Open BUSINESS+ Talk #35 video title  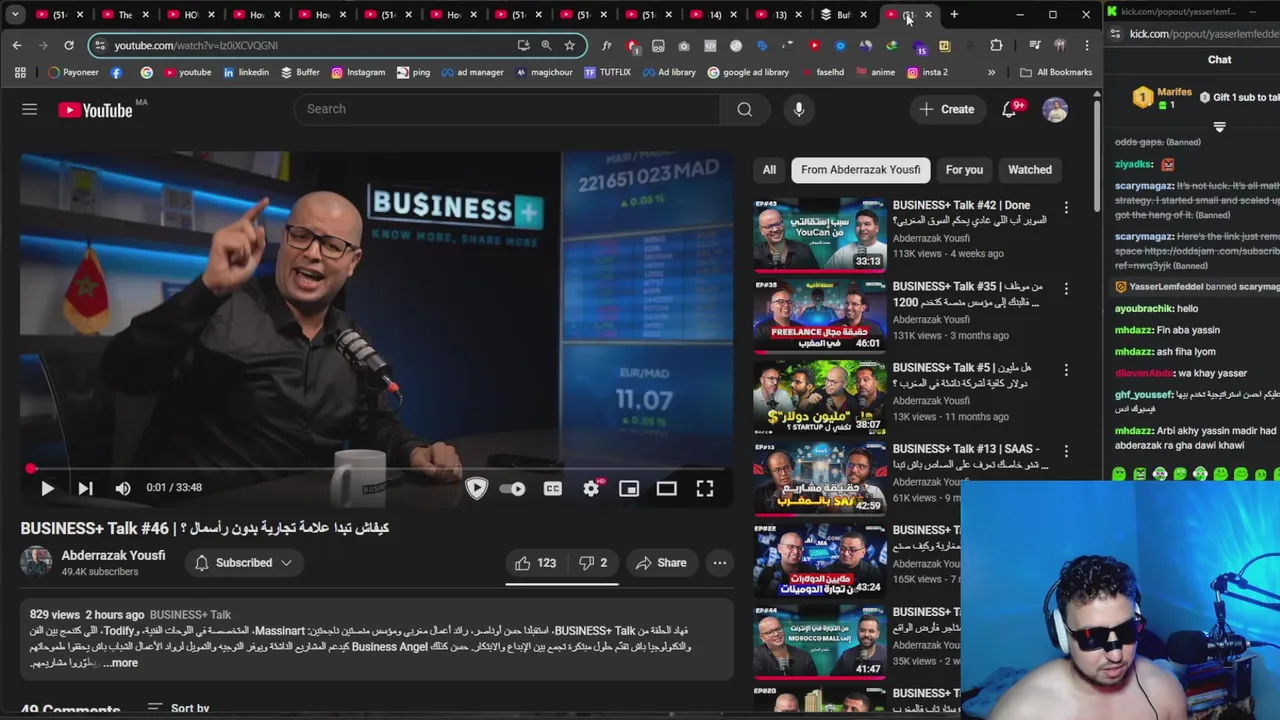tap(968, 294)
